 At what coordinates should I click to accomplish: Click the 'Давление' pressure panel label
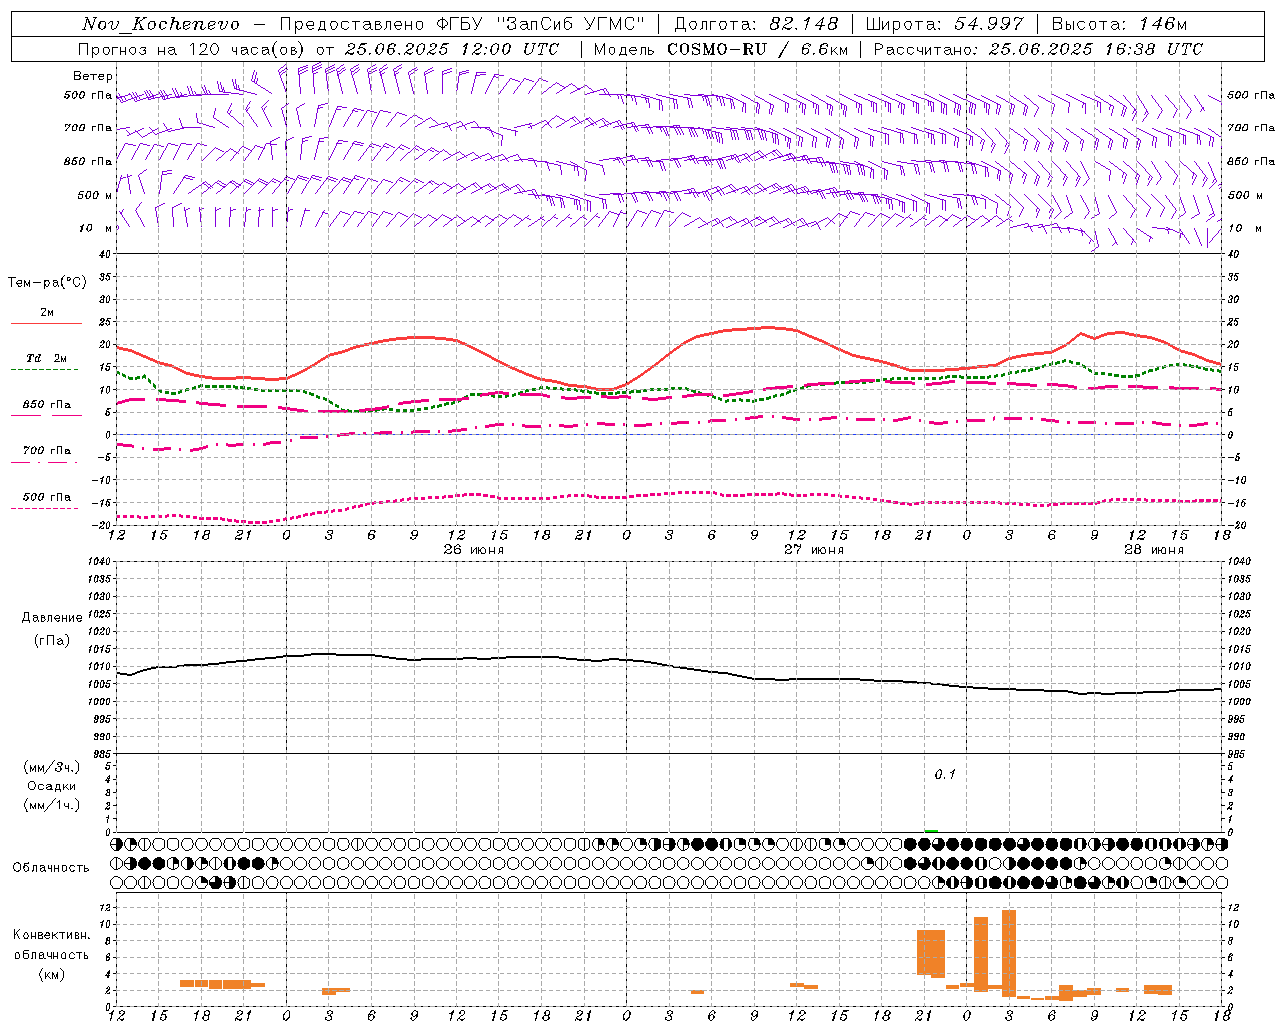(x=52, y=618)
